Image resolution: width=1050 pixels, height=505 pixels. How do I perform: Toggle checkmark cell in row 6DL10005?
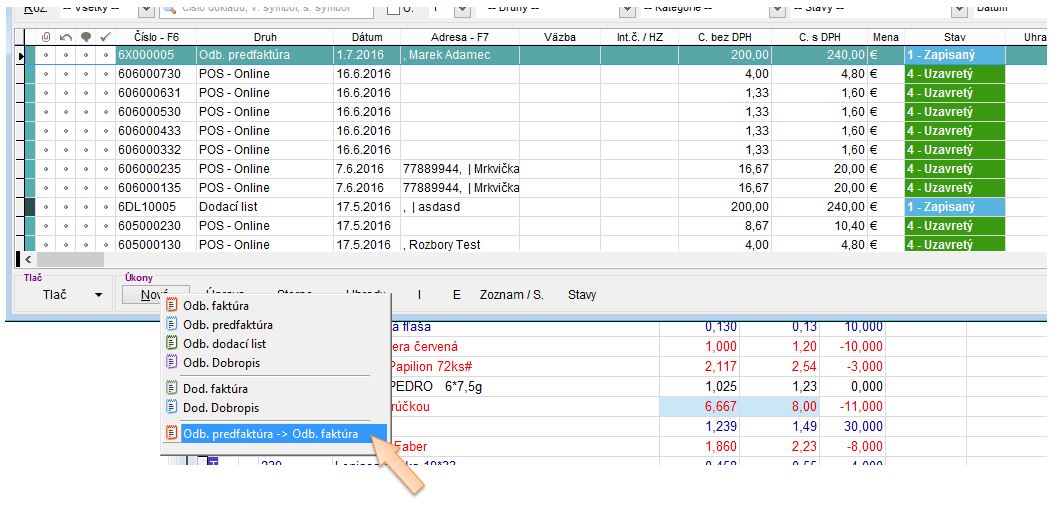click(x=106, y=207)
